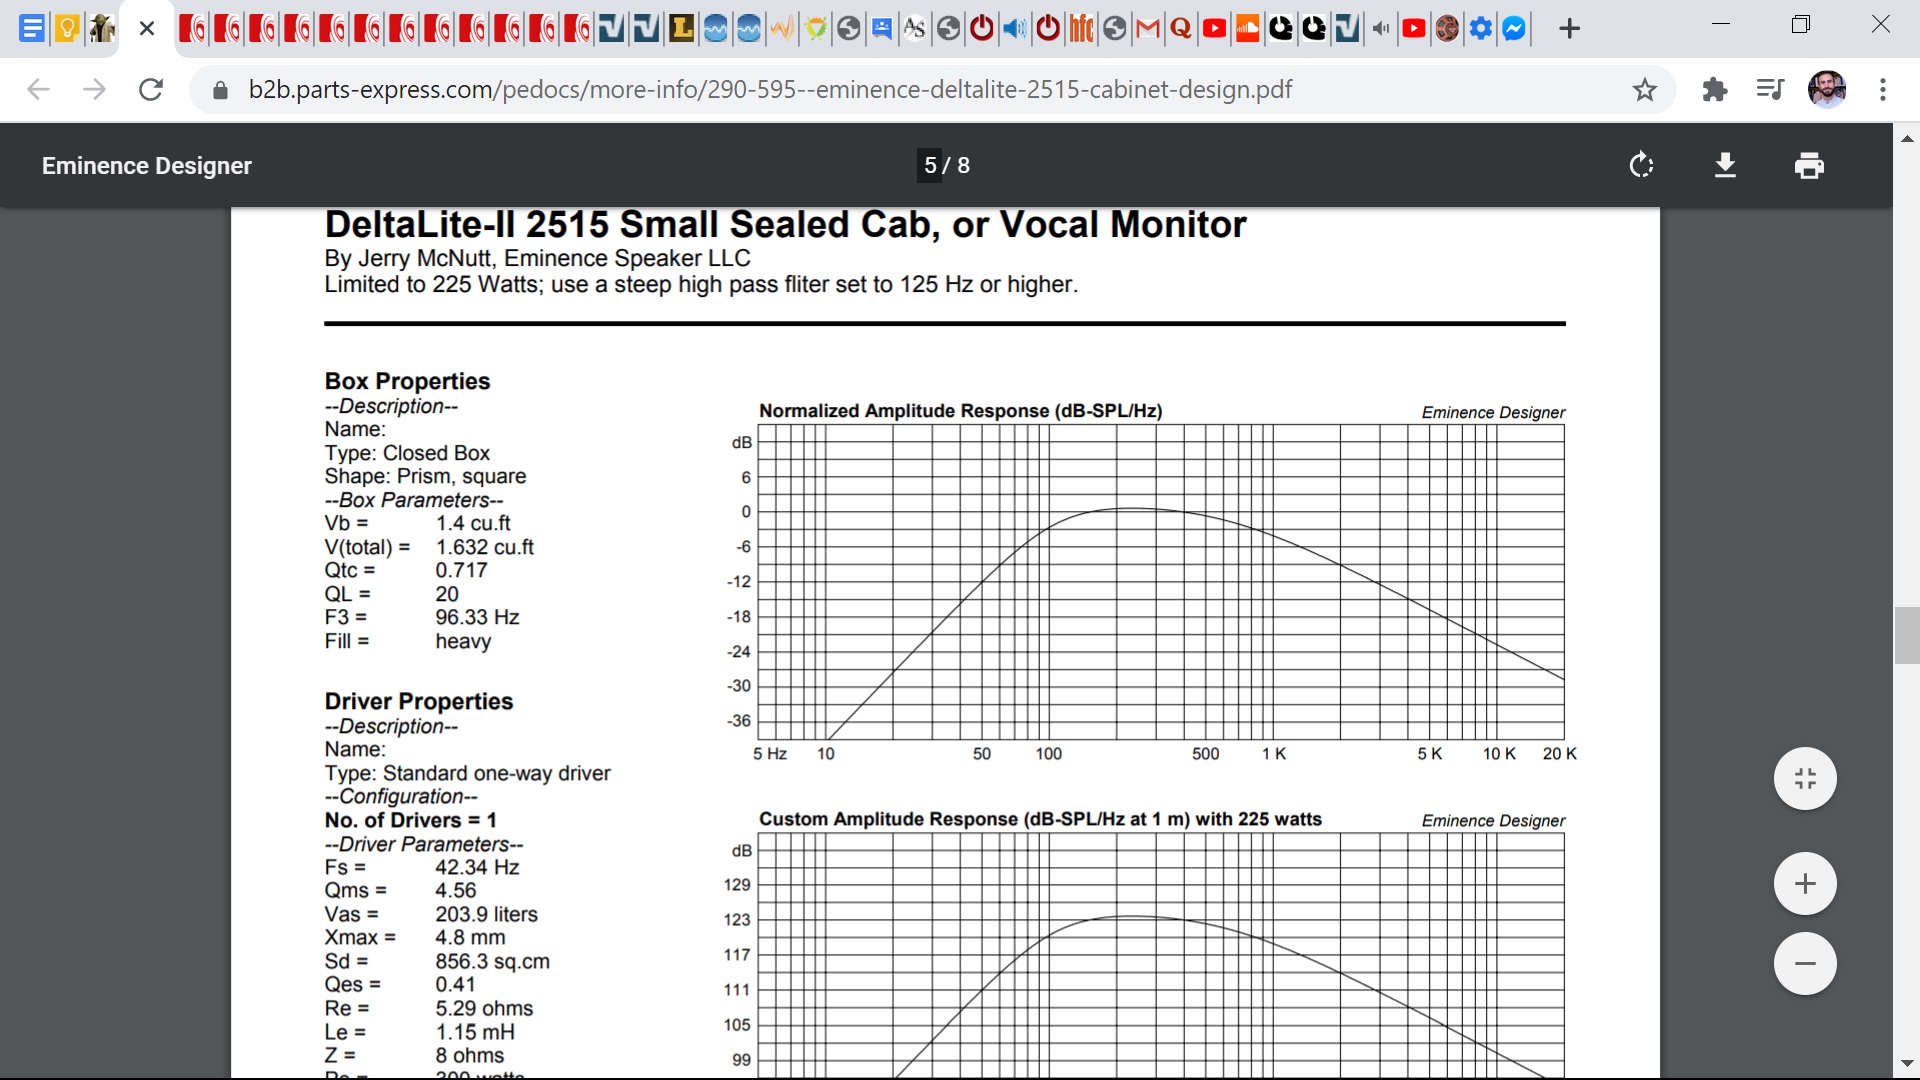Click the scrollbar down arrow
Viewport: 1920px width, 1080px height.
pyautogui.click(x=1907, y=1064)
